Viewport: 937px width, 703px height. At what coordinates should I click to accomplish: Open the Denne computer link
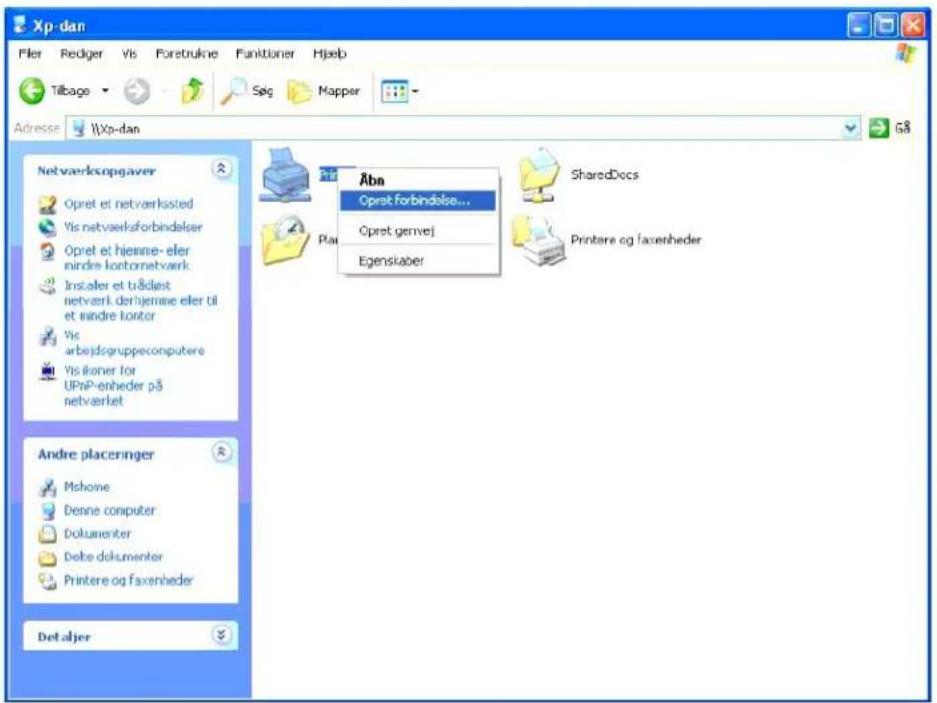[109, 511]
